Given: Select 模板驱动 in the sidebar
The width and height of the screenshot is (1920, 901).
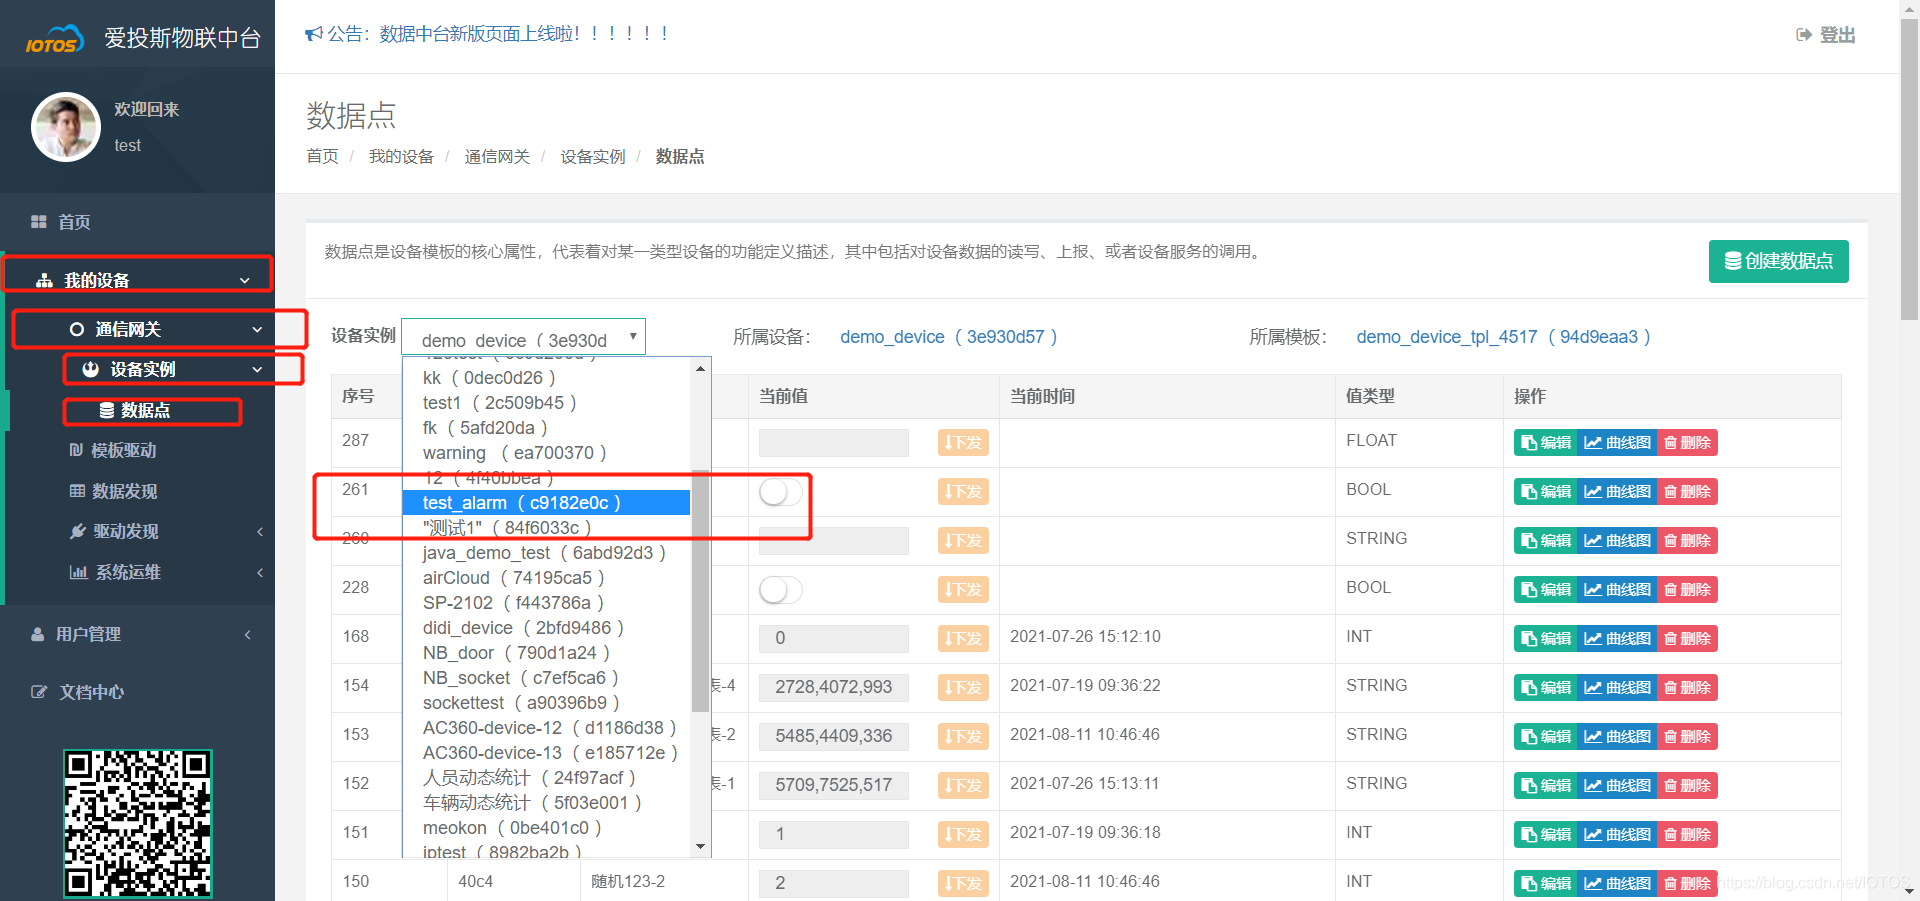Looking at the screenshot, I should point(124,450).
